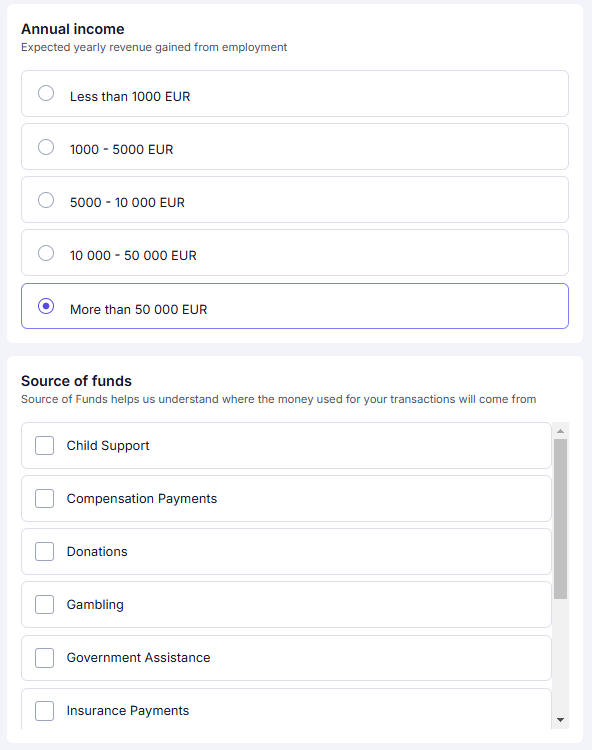The height and width of the screenshot is (750, 592).
Task: Click the scrollbar down arrow
Action: tap(560, 720)
